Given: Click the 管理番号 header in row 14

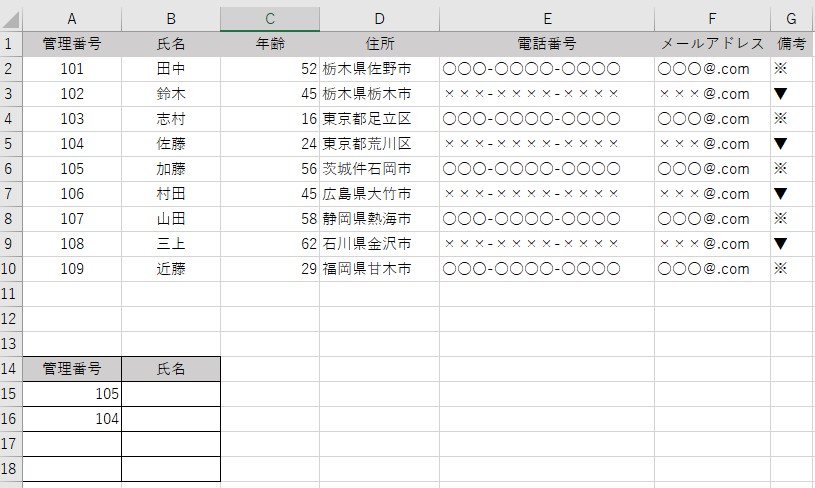Looking at the screenshot, I should click(72, 369).
